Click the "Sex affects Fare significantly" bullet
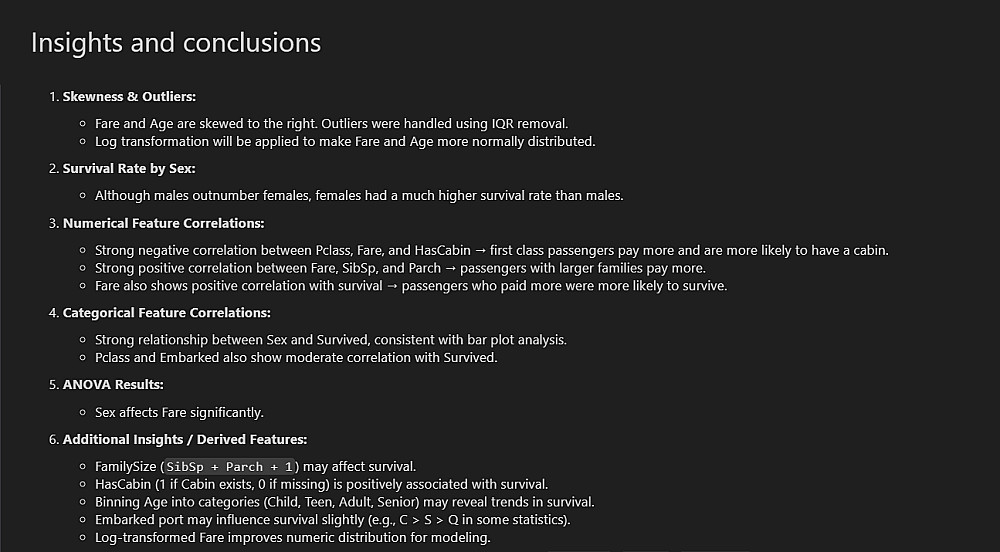This screenshot has width=1000, height=552. point(179,412)
